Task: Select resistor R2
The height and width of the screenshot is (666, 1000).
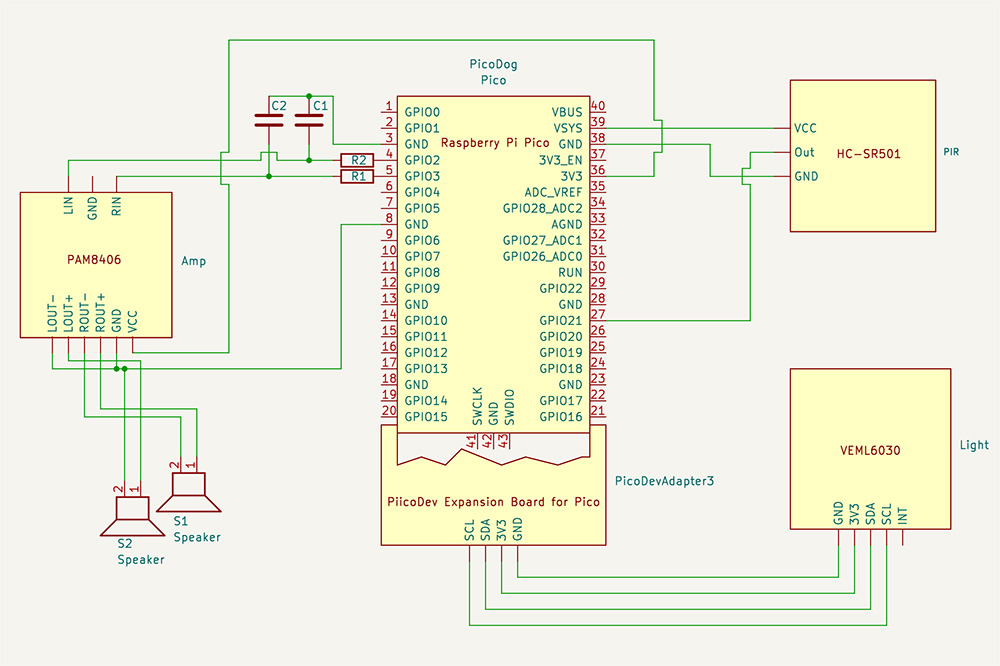Action: coord(356,160)
